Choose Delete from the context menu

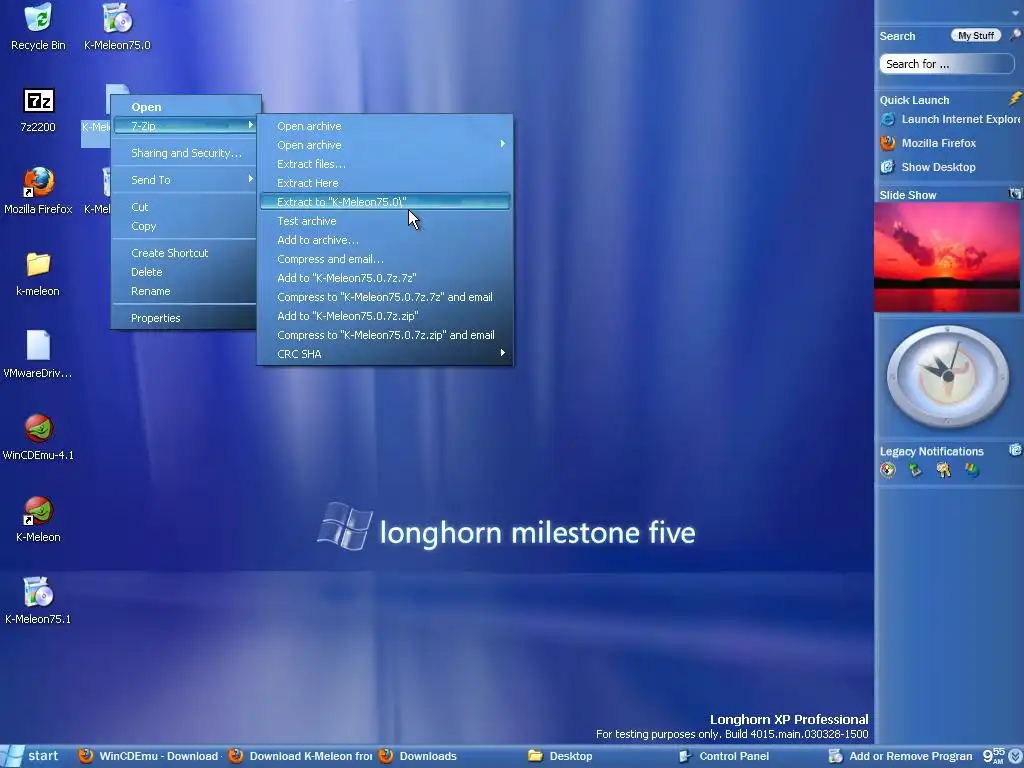point(186,272)
